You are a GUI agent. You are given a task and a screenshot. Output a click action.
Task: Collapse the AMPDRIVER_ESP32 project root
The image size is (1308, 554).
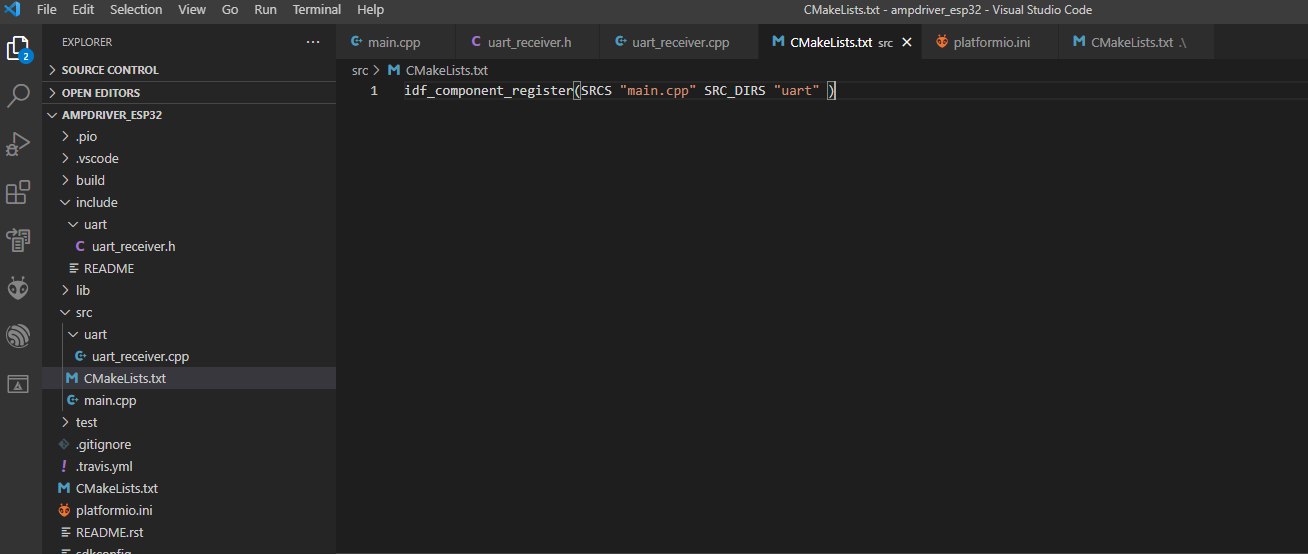(x=111, y=115)
